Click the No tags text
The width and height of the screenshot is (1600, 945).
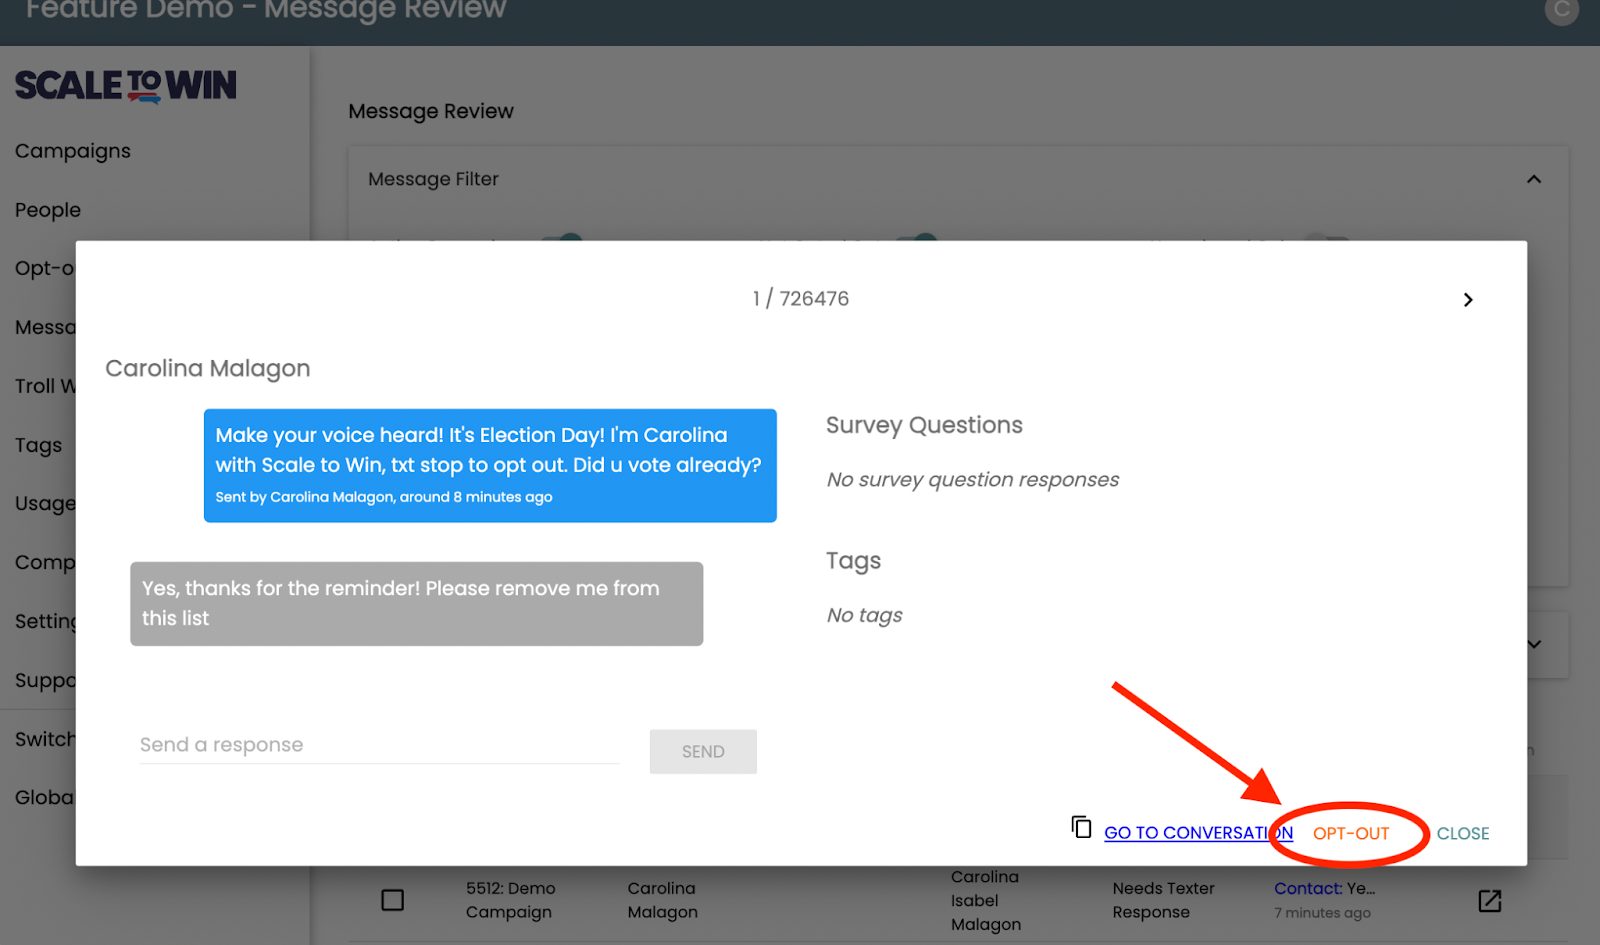[864, 616]
